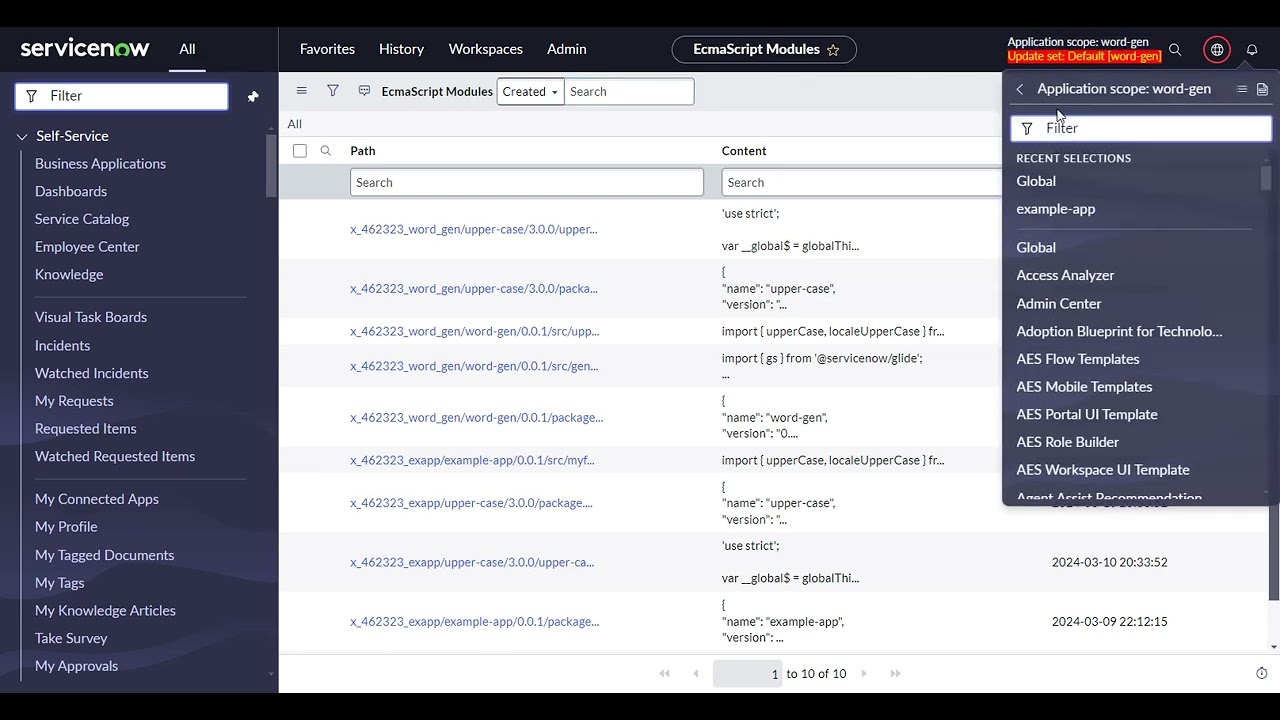Choose Adoption Blueprint for Technolo... scope

pyautogui.click(x=1119, y=331)
